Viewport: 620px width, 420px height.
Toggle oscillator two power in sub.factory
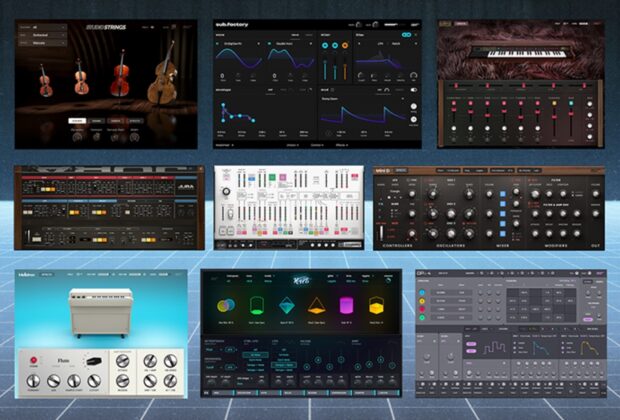point(270,44)
